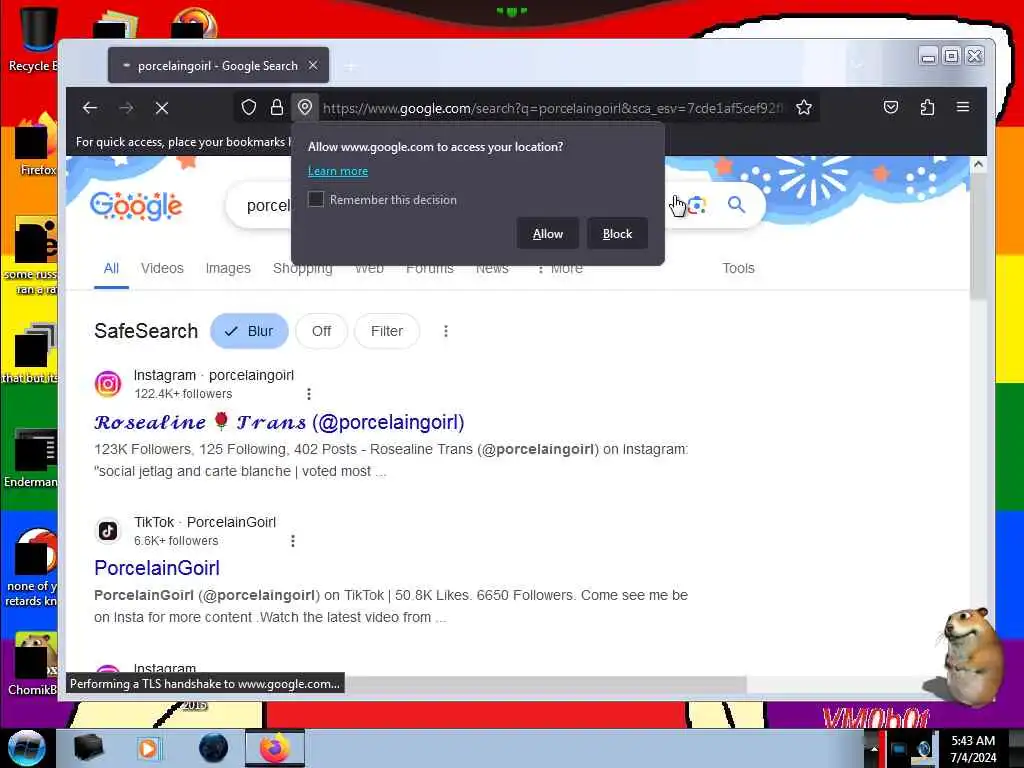Click the speaker volume tray icon
The image size is (1024, 768).
click(924, 749)
